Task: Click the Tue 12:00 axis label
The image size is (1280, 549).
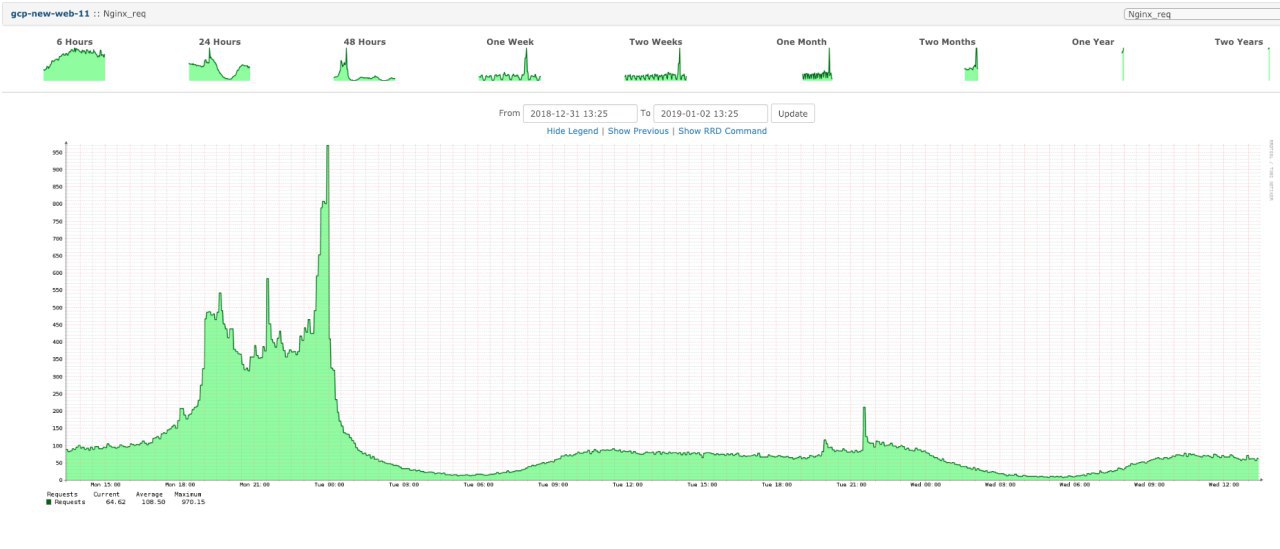Action: [x=627, y=485]
